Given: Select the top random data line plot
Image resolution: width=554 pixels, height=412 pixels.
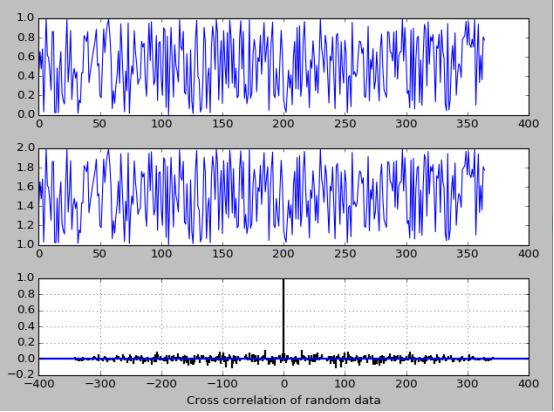Looking at the screenshot, I should [x=284, y=66].
